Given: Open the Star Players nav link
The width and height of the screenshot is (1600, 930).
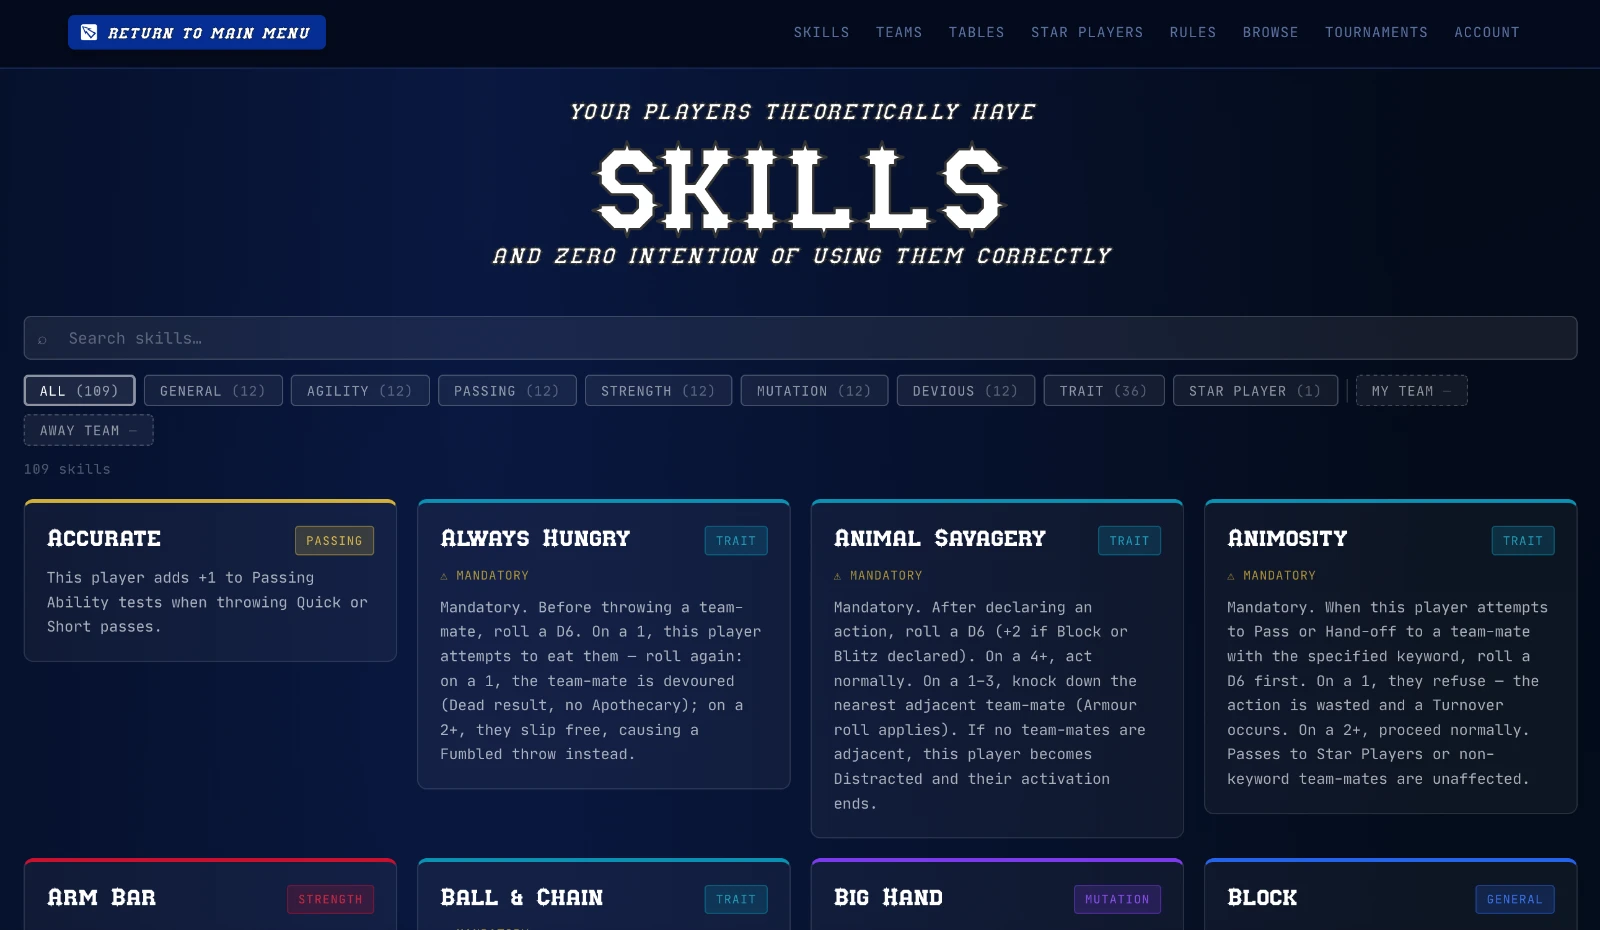Looking at the screenshot, I should (x=1087, y=32).
